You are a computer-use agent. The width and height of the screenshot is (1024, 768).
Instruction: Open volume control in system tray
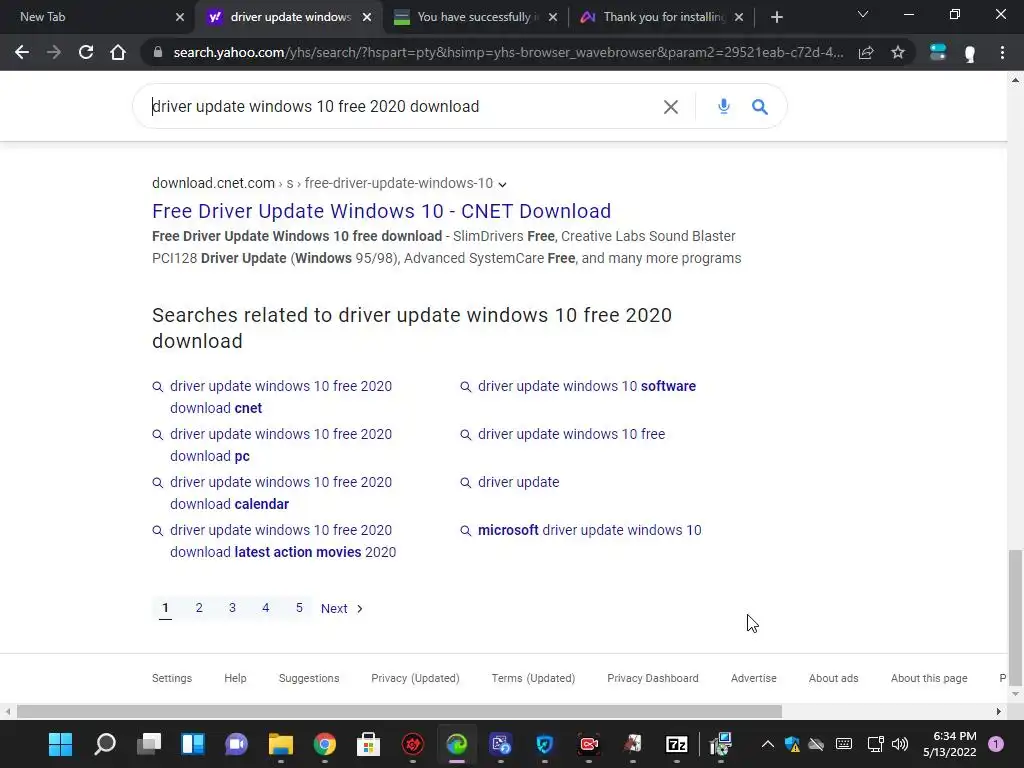tap(900, 744)
